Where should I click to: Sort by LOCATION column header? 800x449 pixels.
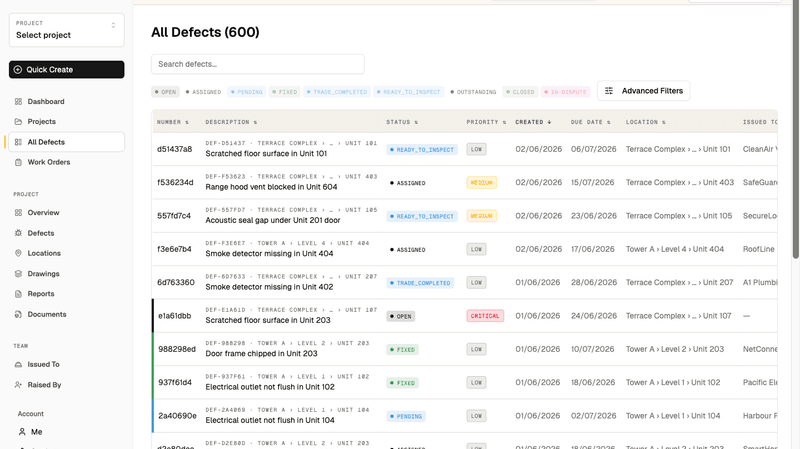(x=645, y=122)
